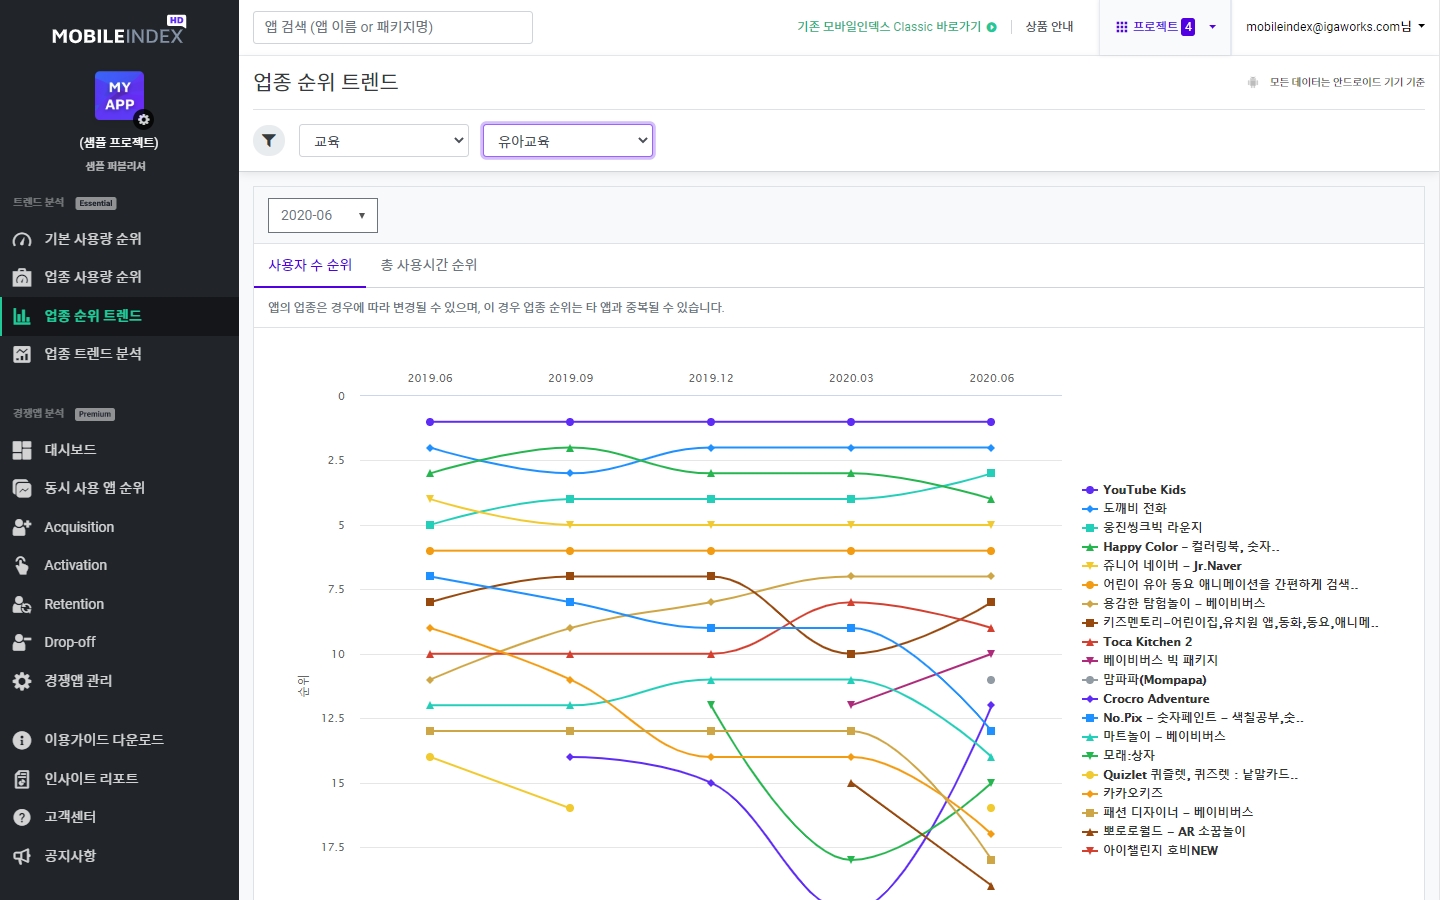Toggle Toca Kitchen 2 legend entry
The height and width of the screenshot is (900, 1440).
(1137, 642)
